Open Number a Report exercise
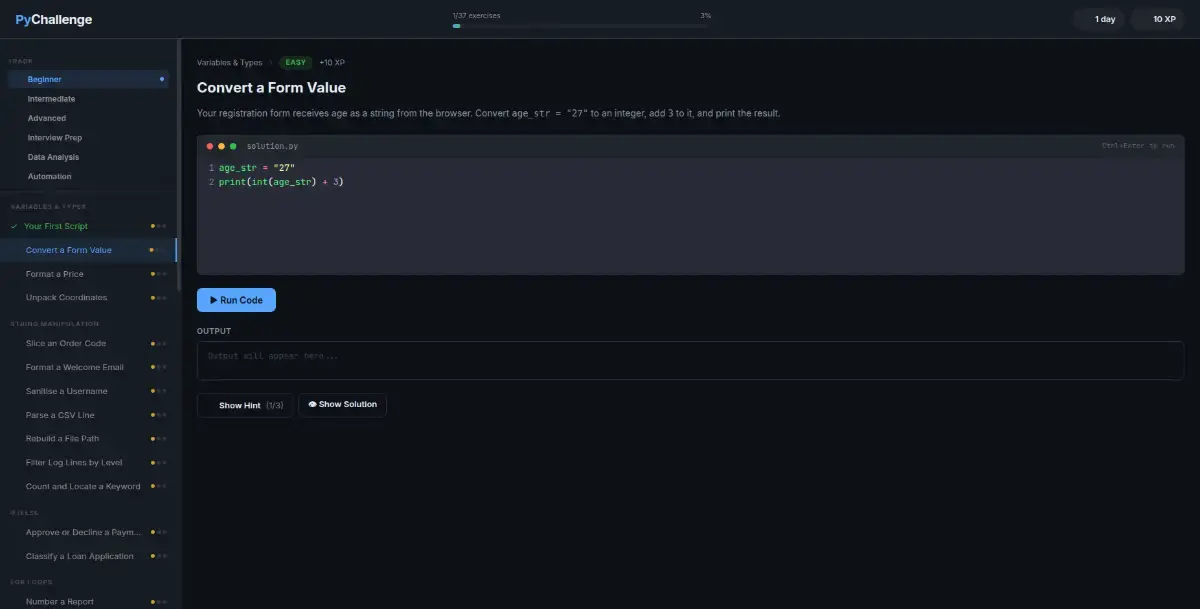1200x609 pixels. pyautogui.click(x=88, y=602)
